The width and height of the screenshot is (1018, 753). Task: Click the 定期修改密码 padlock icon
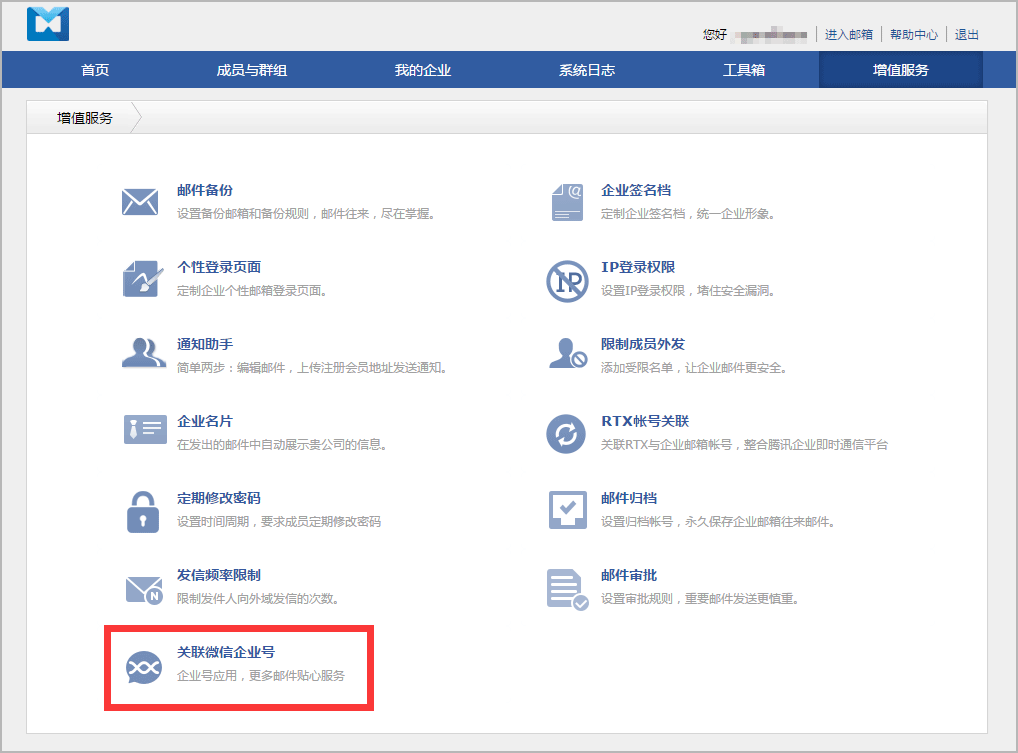(142, 511)
